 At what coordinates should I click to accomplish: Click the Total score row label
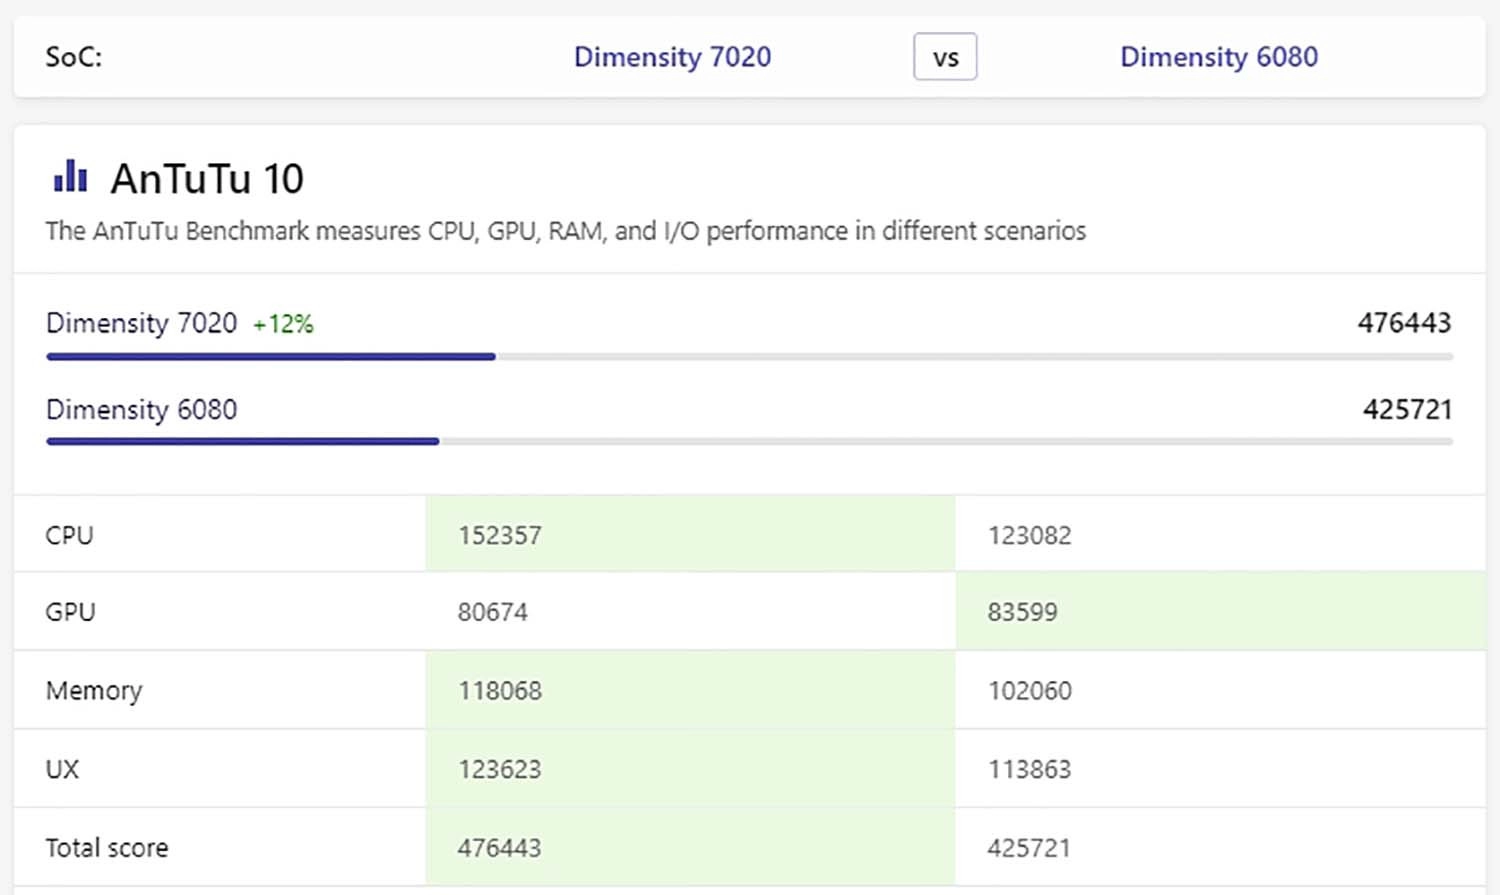coord(107,848)
